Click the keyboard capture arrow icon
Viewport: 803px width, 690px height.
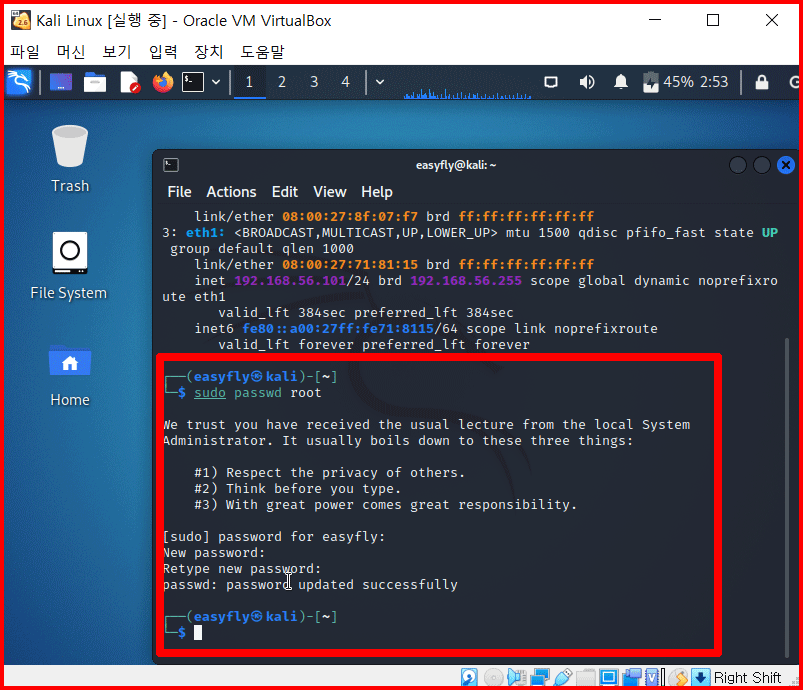click(700, 678)
